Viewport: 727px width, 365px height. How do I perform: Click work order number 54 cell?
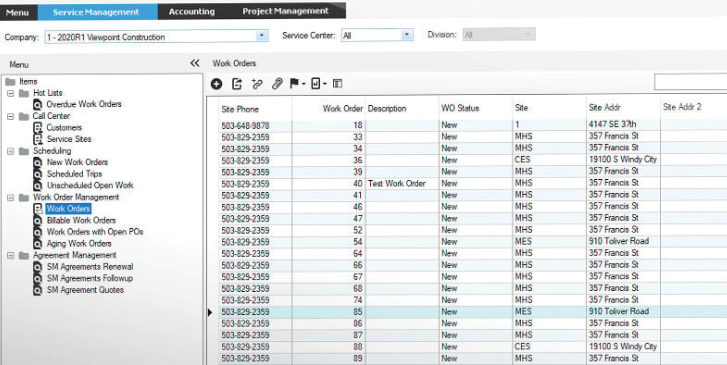(x=329, y=242)
